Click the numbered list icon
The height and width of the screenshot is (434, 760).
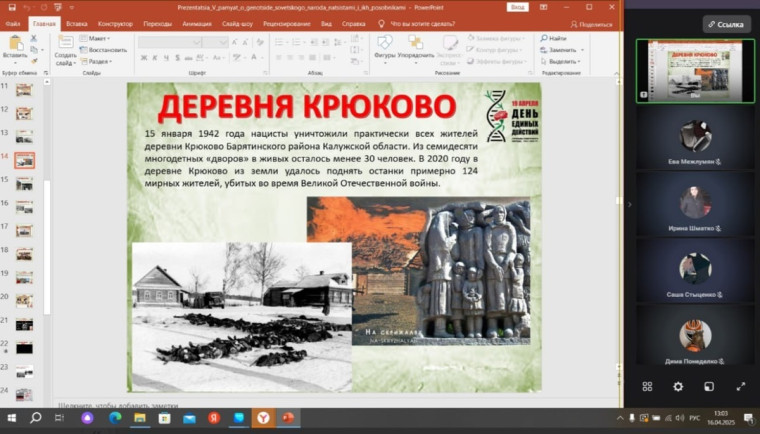point(298,43)
